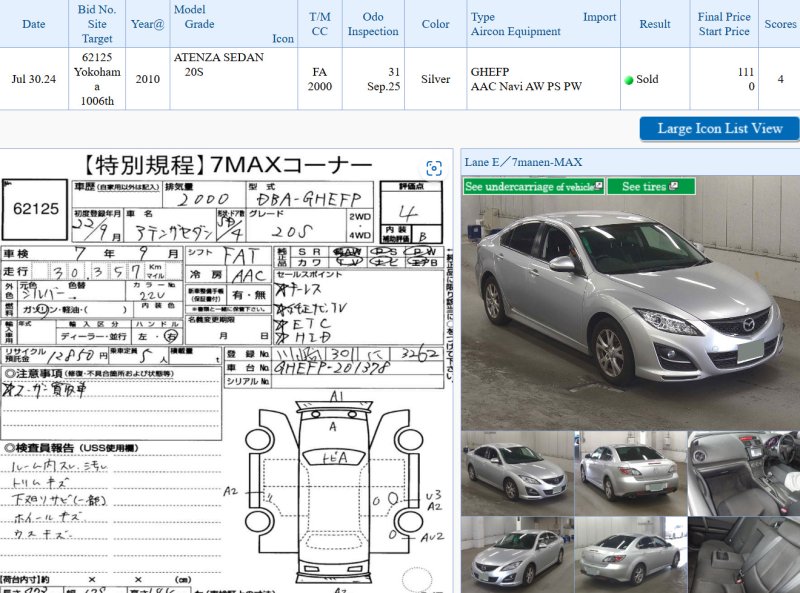Open the rear seat interior thumbnail
This screenshot has height=593, width=800.
pos(743,554)
